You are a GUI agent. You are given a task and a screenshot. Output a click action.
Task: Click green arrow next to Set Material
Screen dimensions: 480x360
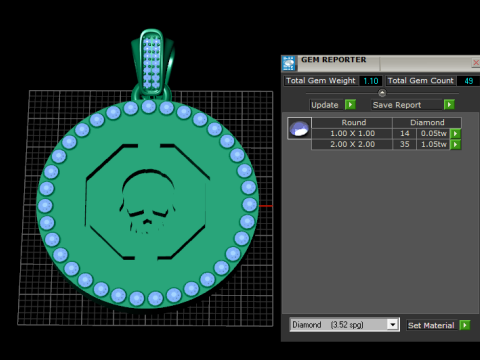[465, 325]
